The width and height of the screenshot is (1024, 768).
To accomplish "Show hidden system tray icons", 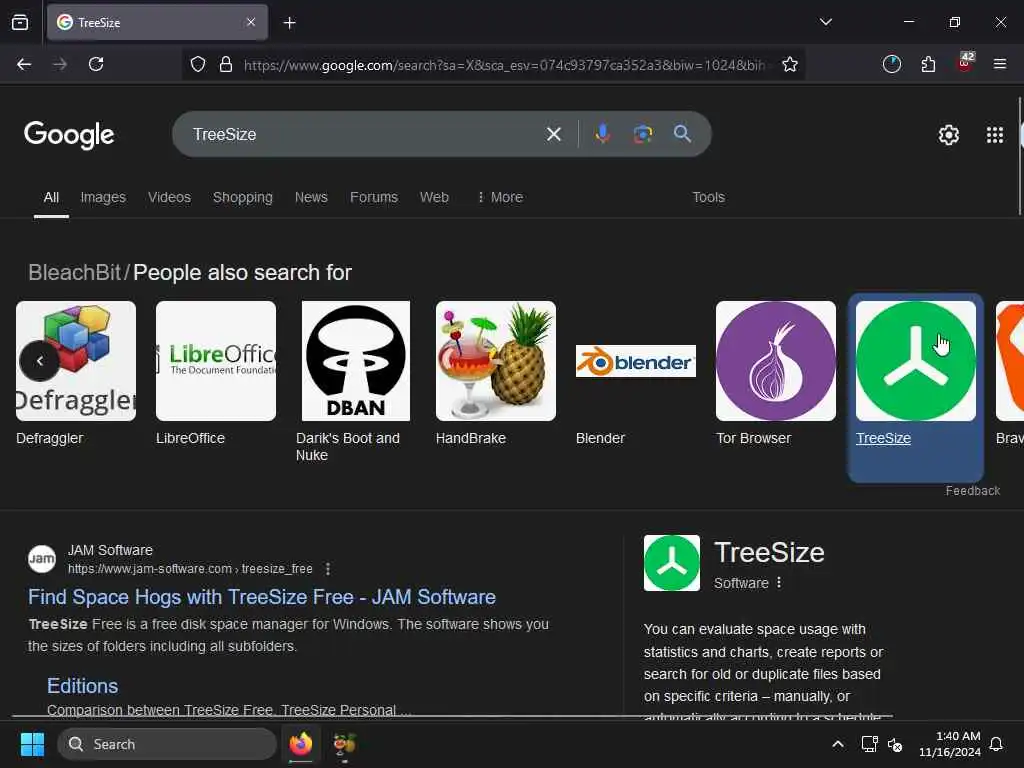I will click(837, 744).
